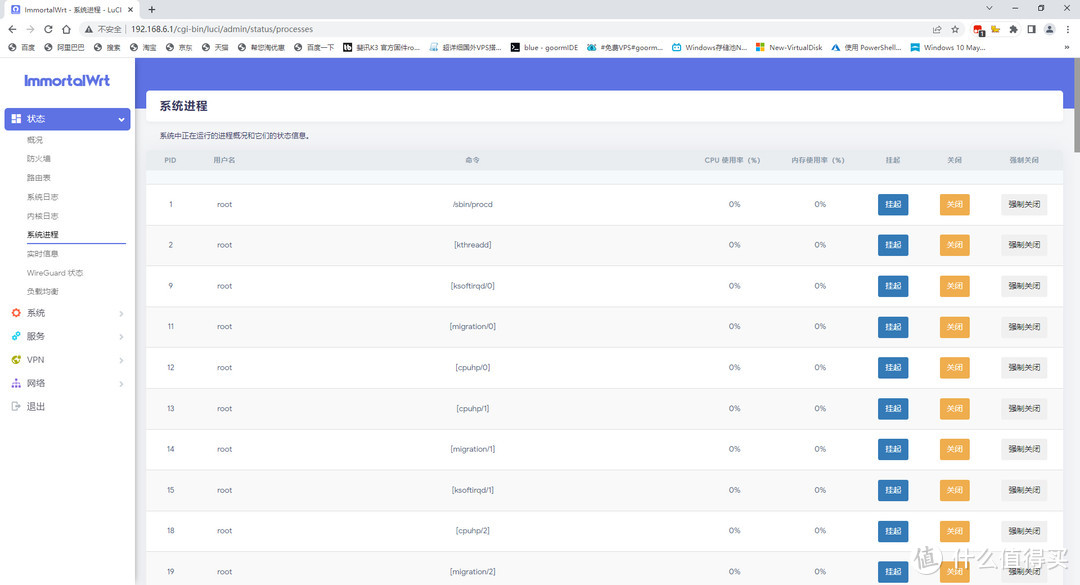The height and width of the screenshot is (585, 1080).
Task: Click 关闭 for /sbin/procd process
Action: point(955,205)
